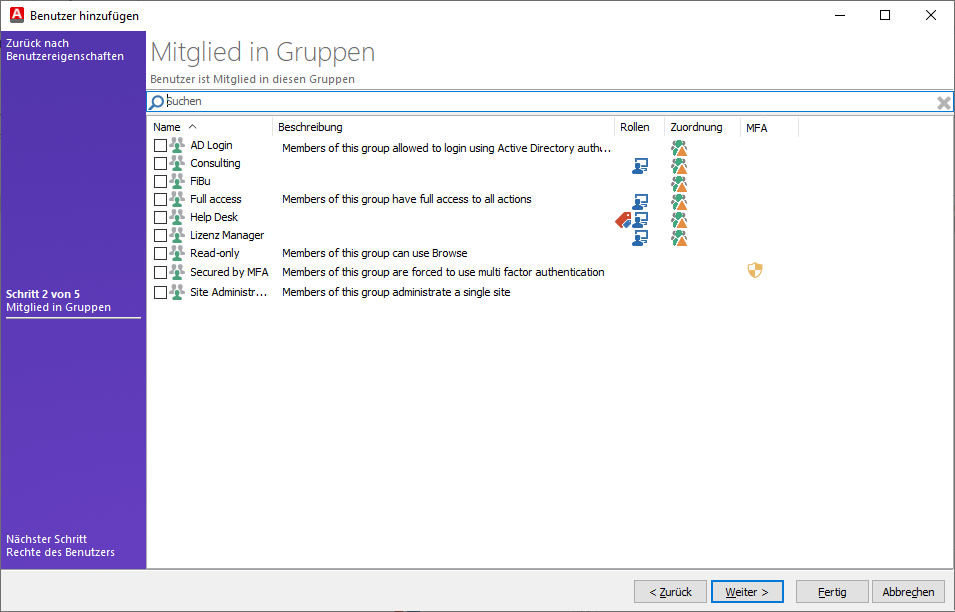Go back to Benutzereigenschaften in the sidebar
This screenshot has width=955, height=612.
click(x=65, y=50)
